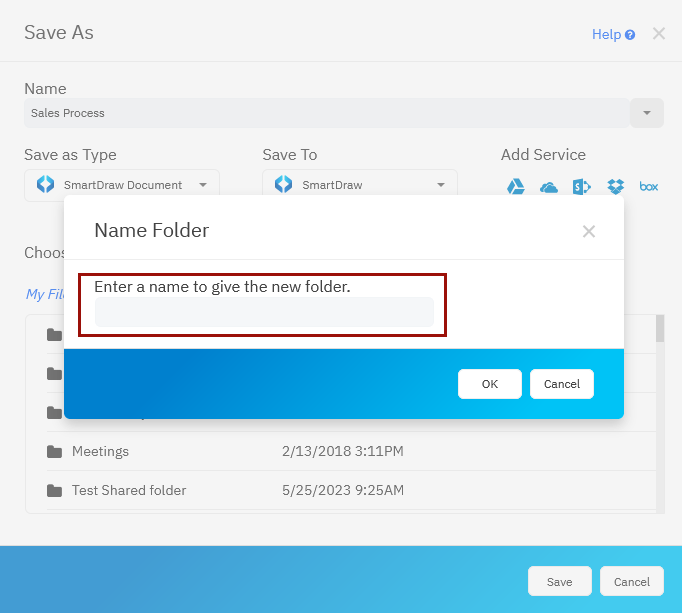This screenshot has height=613, width=682.
Task: Click the Meetings folder icon
Action: (54, 452)
